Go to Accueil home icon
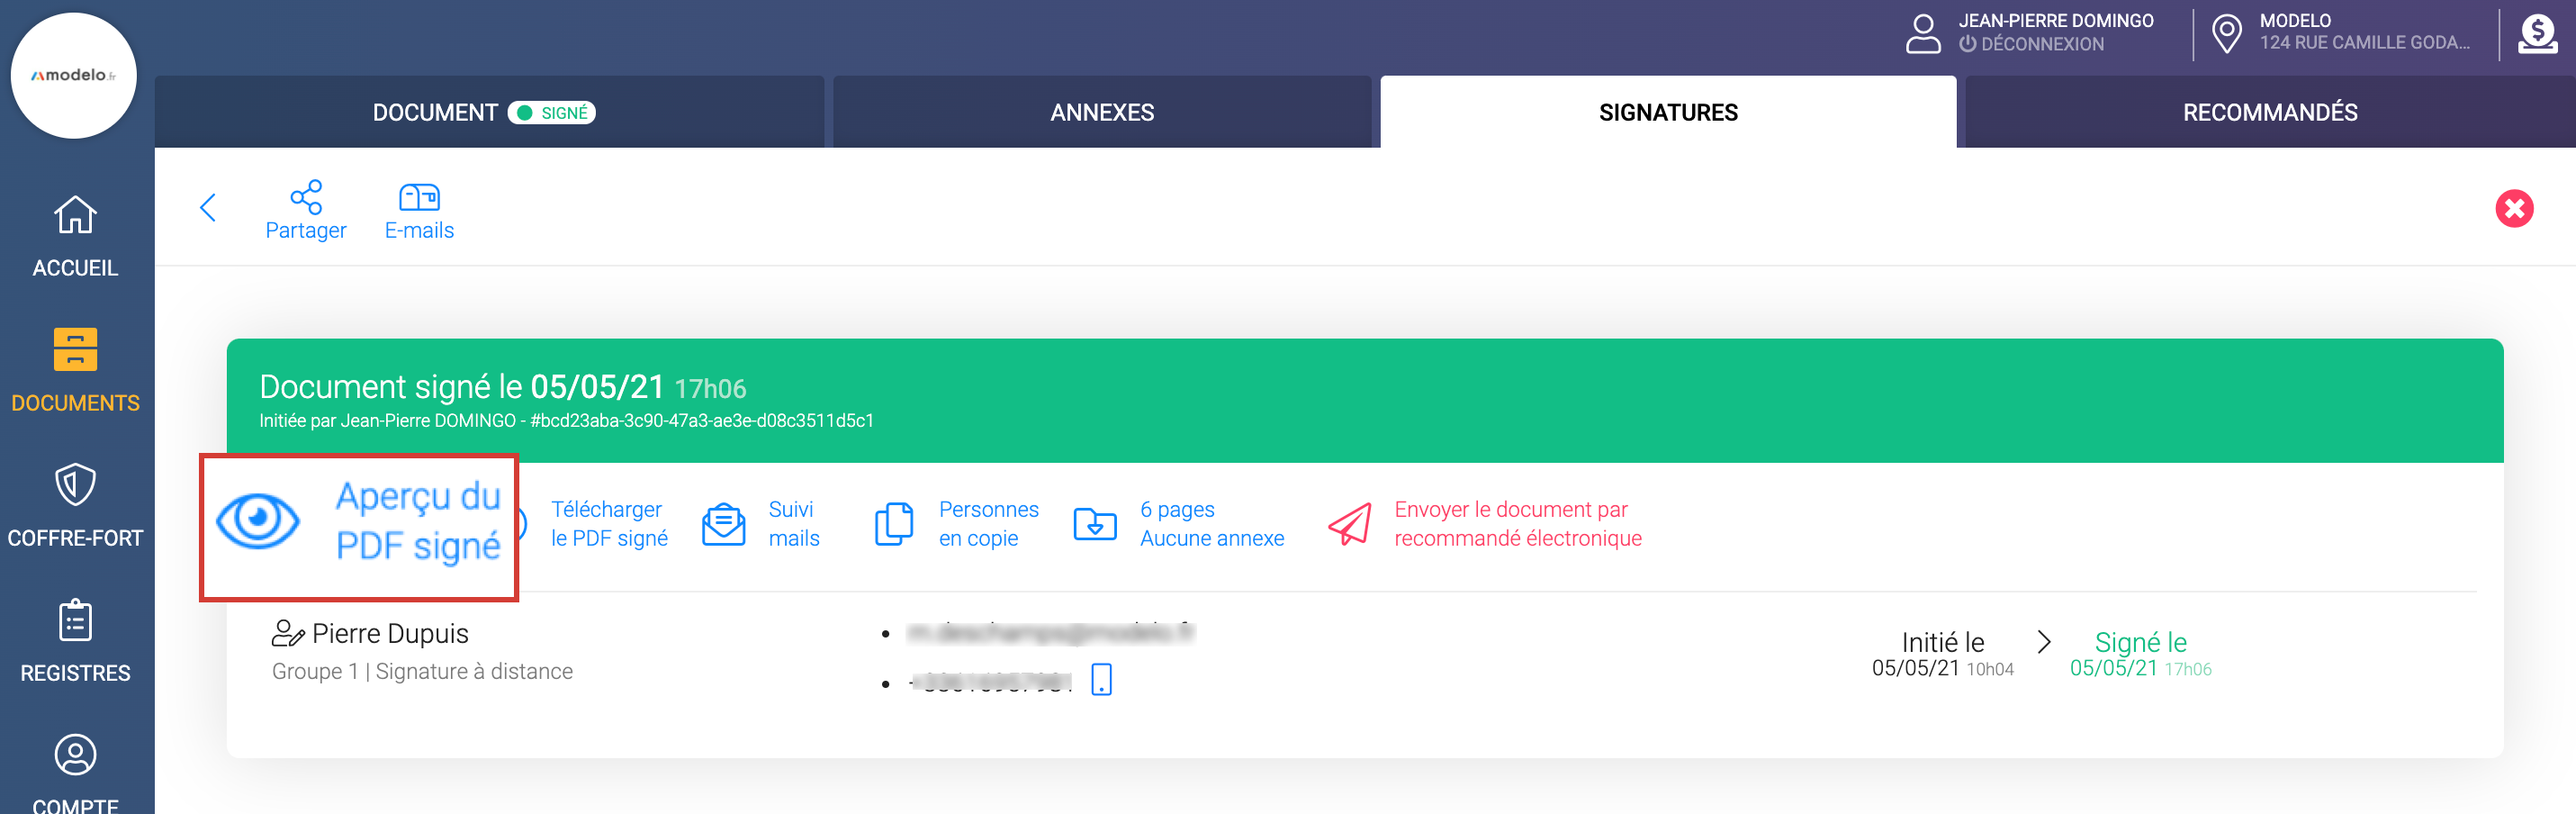 tap(75, 215)
